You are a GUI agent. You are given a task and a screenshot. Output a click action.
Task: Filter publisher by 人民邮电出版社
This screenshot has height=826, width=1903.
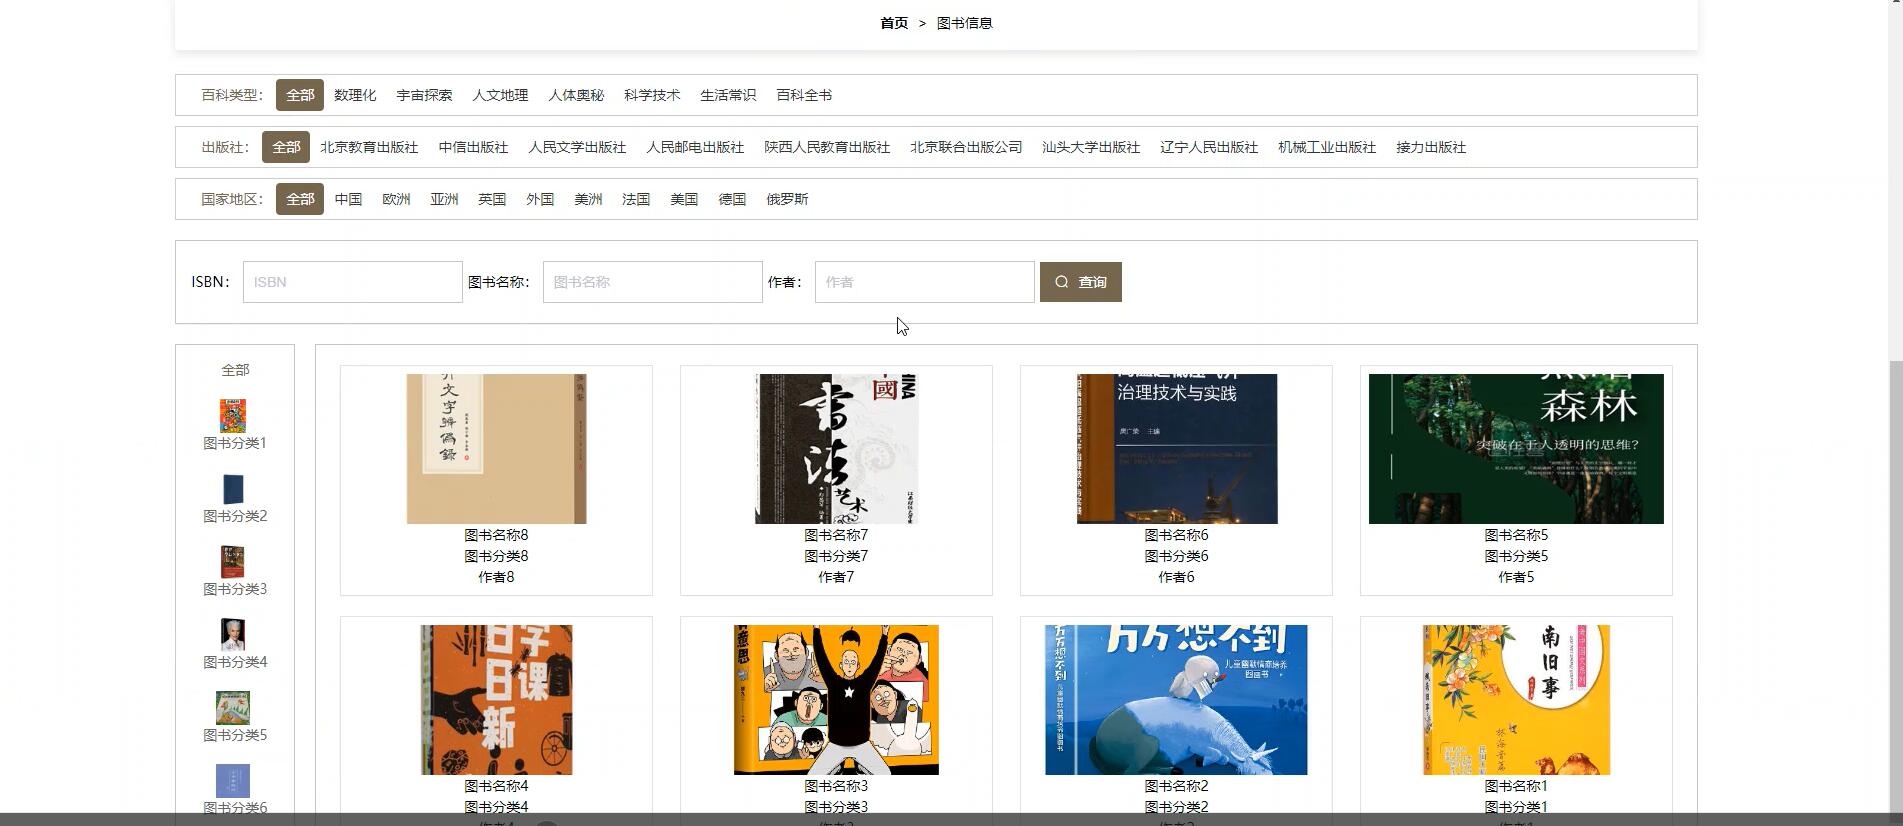pyautogui.click(x=695, y=147)
